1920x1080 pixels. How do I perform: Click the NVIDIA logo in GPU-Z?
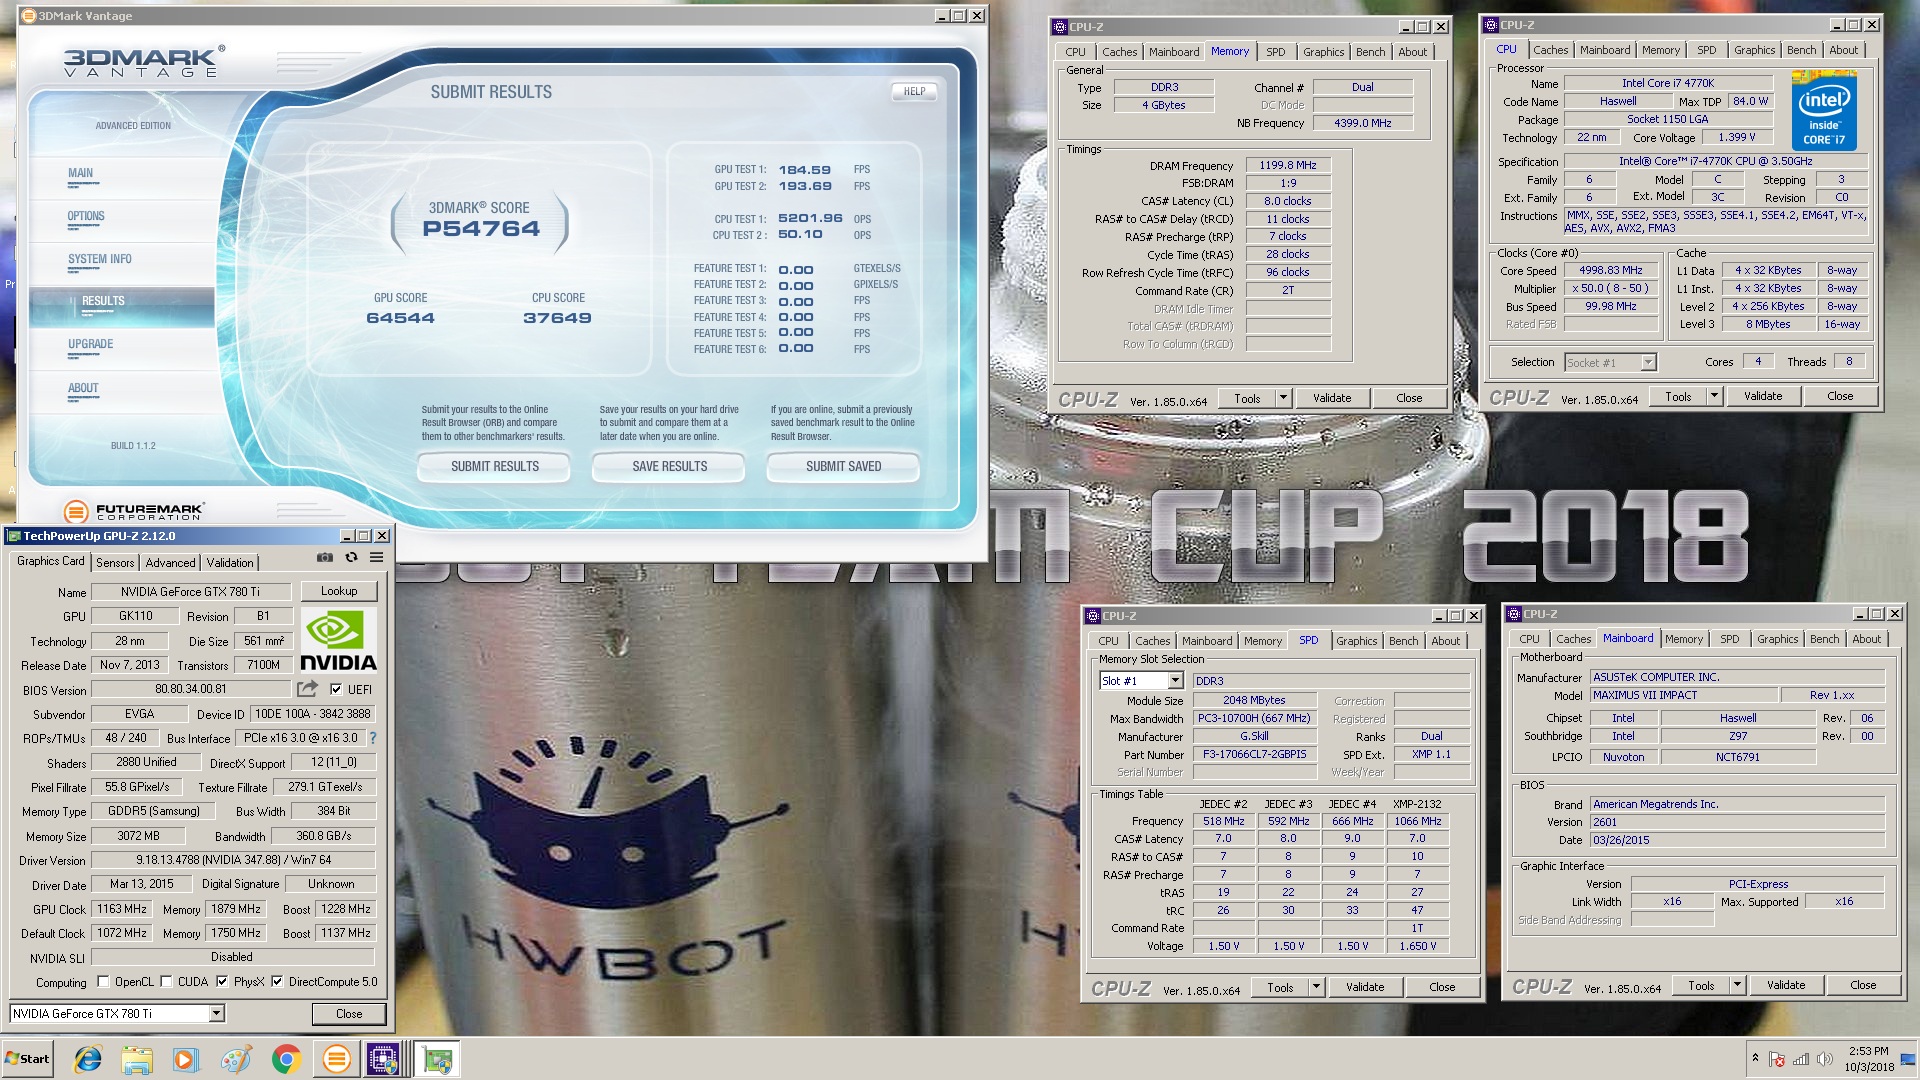click(x=338, y=641)
